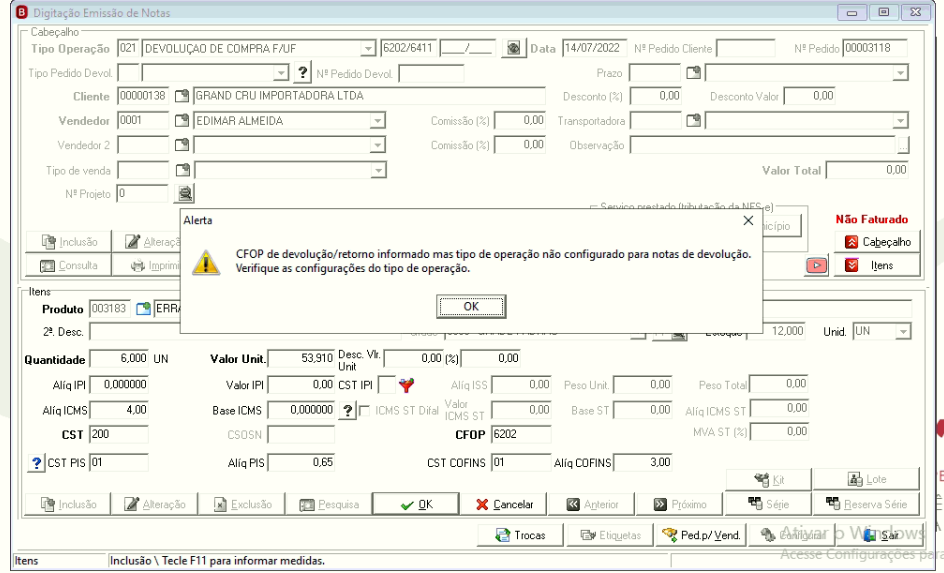Open the Transportadora lookup icon
This screenshot has height=573, width=944.
tap(694, 121)
